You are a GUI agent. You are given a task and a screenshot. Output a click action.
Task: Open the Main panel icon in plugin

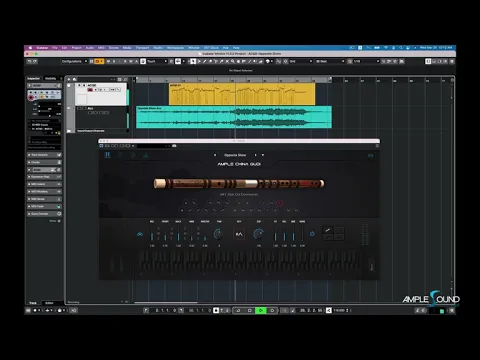(x=107, y=155)
